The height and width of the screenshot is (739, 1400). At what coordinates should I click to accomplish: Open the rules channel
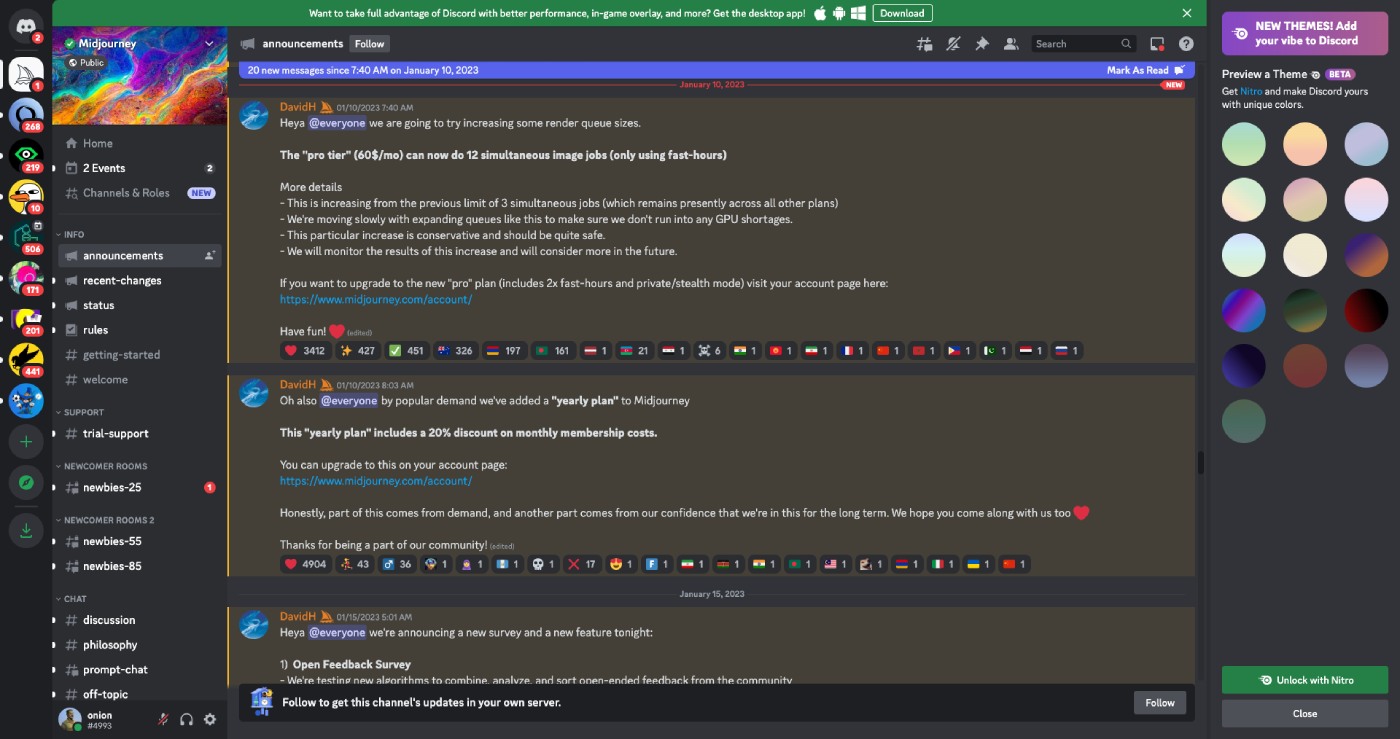point(140,330)
